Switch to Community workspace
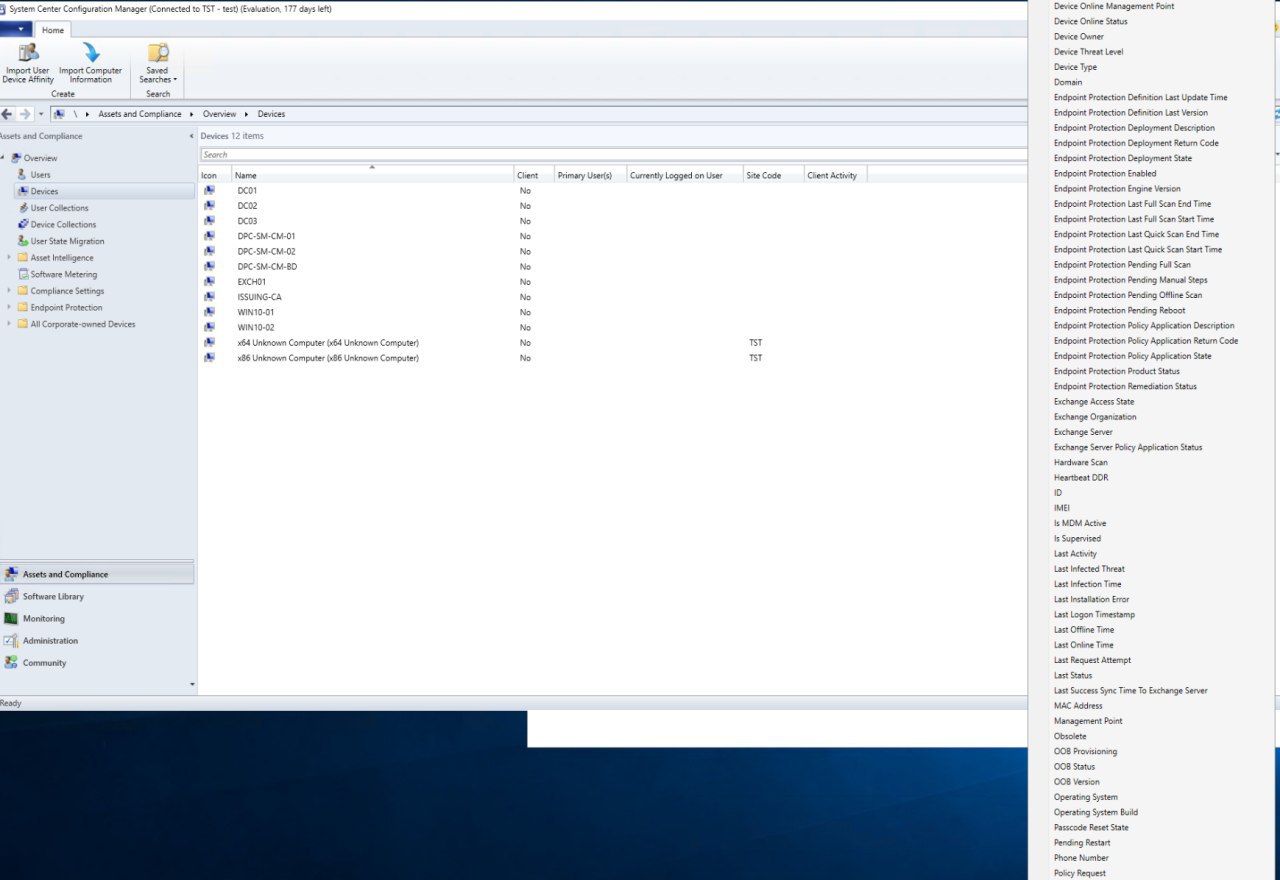The image size is (1280, 880). 97,663
